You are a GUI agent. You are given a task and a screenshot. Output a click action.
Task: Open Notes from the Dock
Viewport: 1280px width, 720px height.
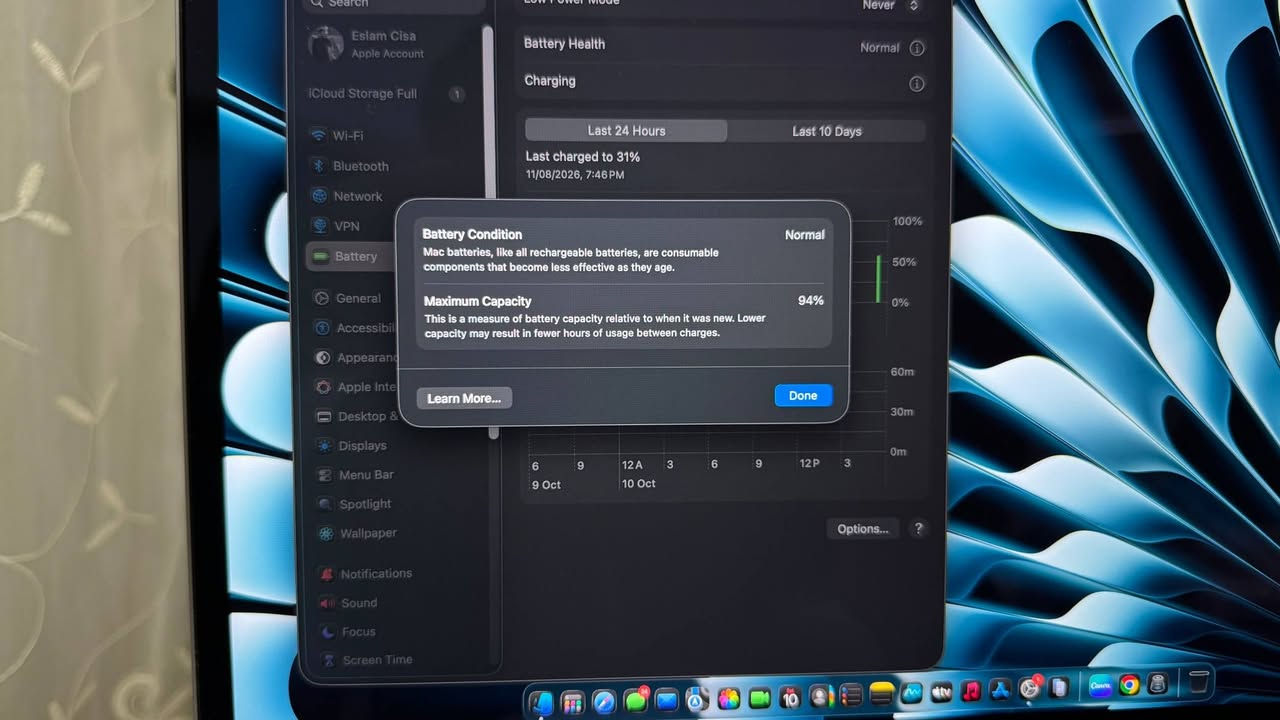coord(881,693)
